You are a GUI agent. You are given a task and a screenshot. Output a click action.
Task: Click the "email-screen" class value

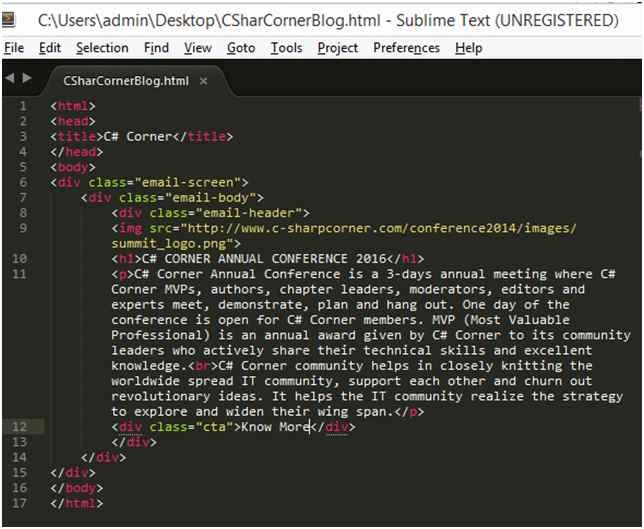pos(188,183)
